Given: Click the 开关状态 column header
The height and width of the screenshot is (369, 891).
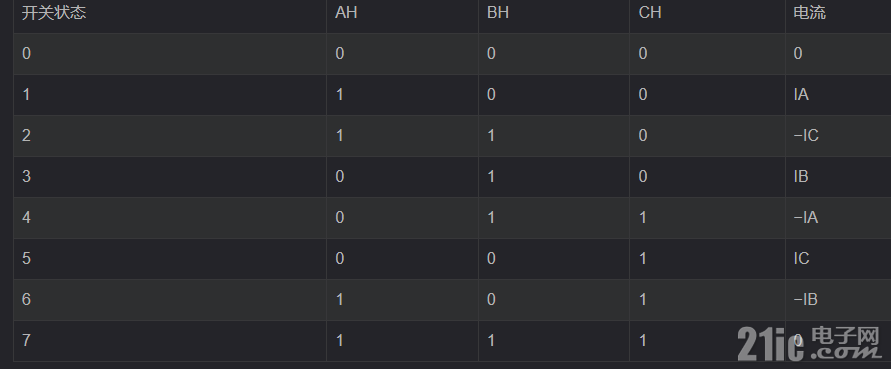Looking at the screenshot, I should (54, 13).
